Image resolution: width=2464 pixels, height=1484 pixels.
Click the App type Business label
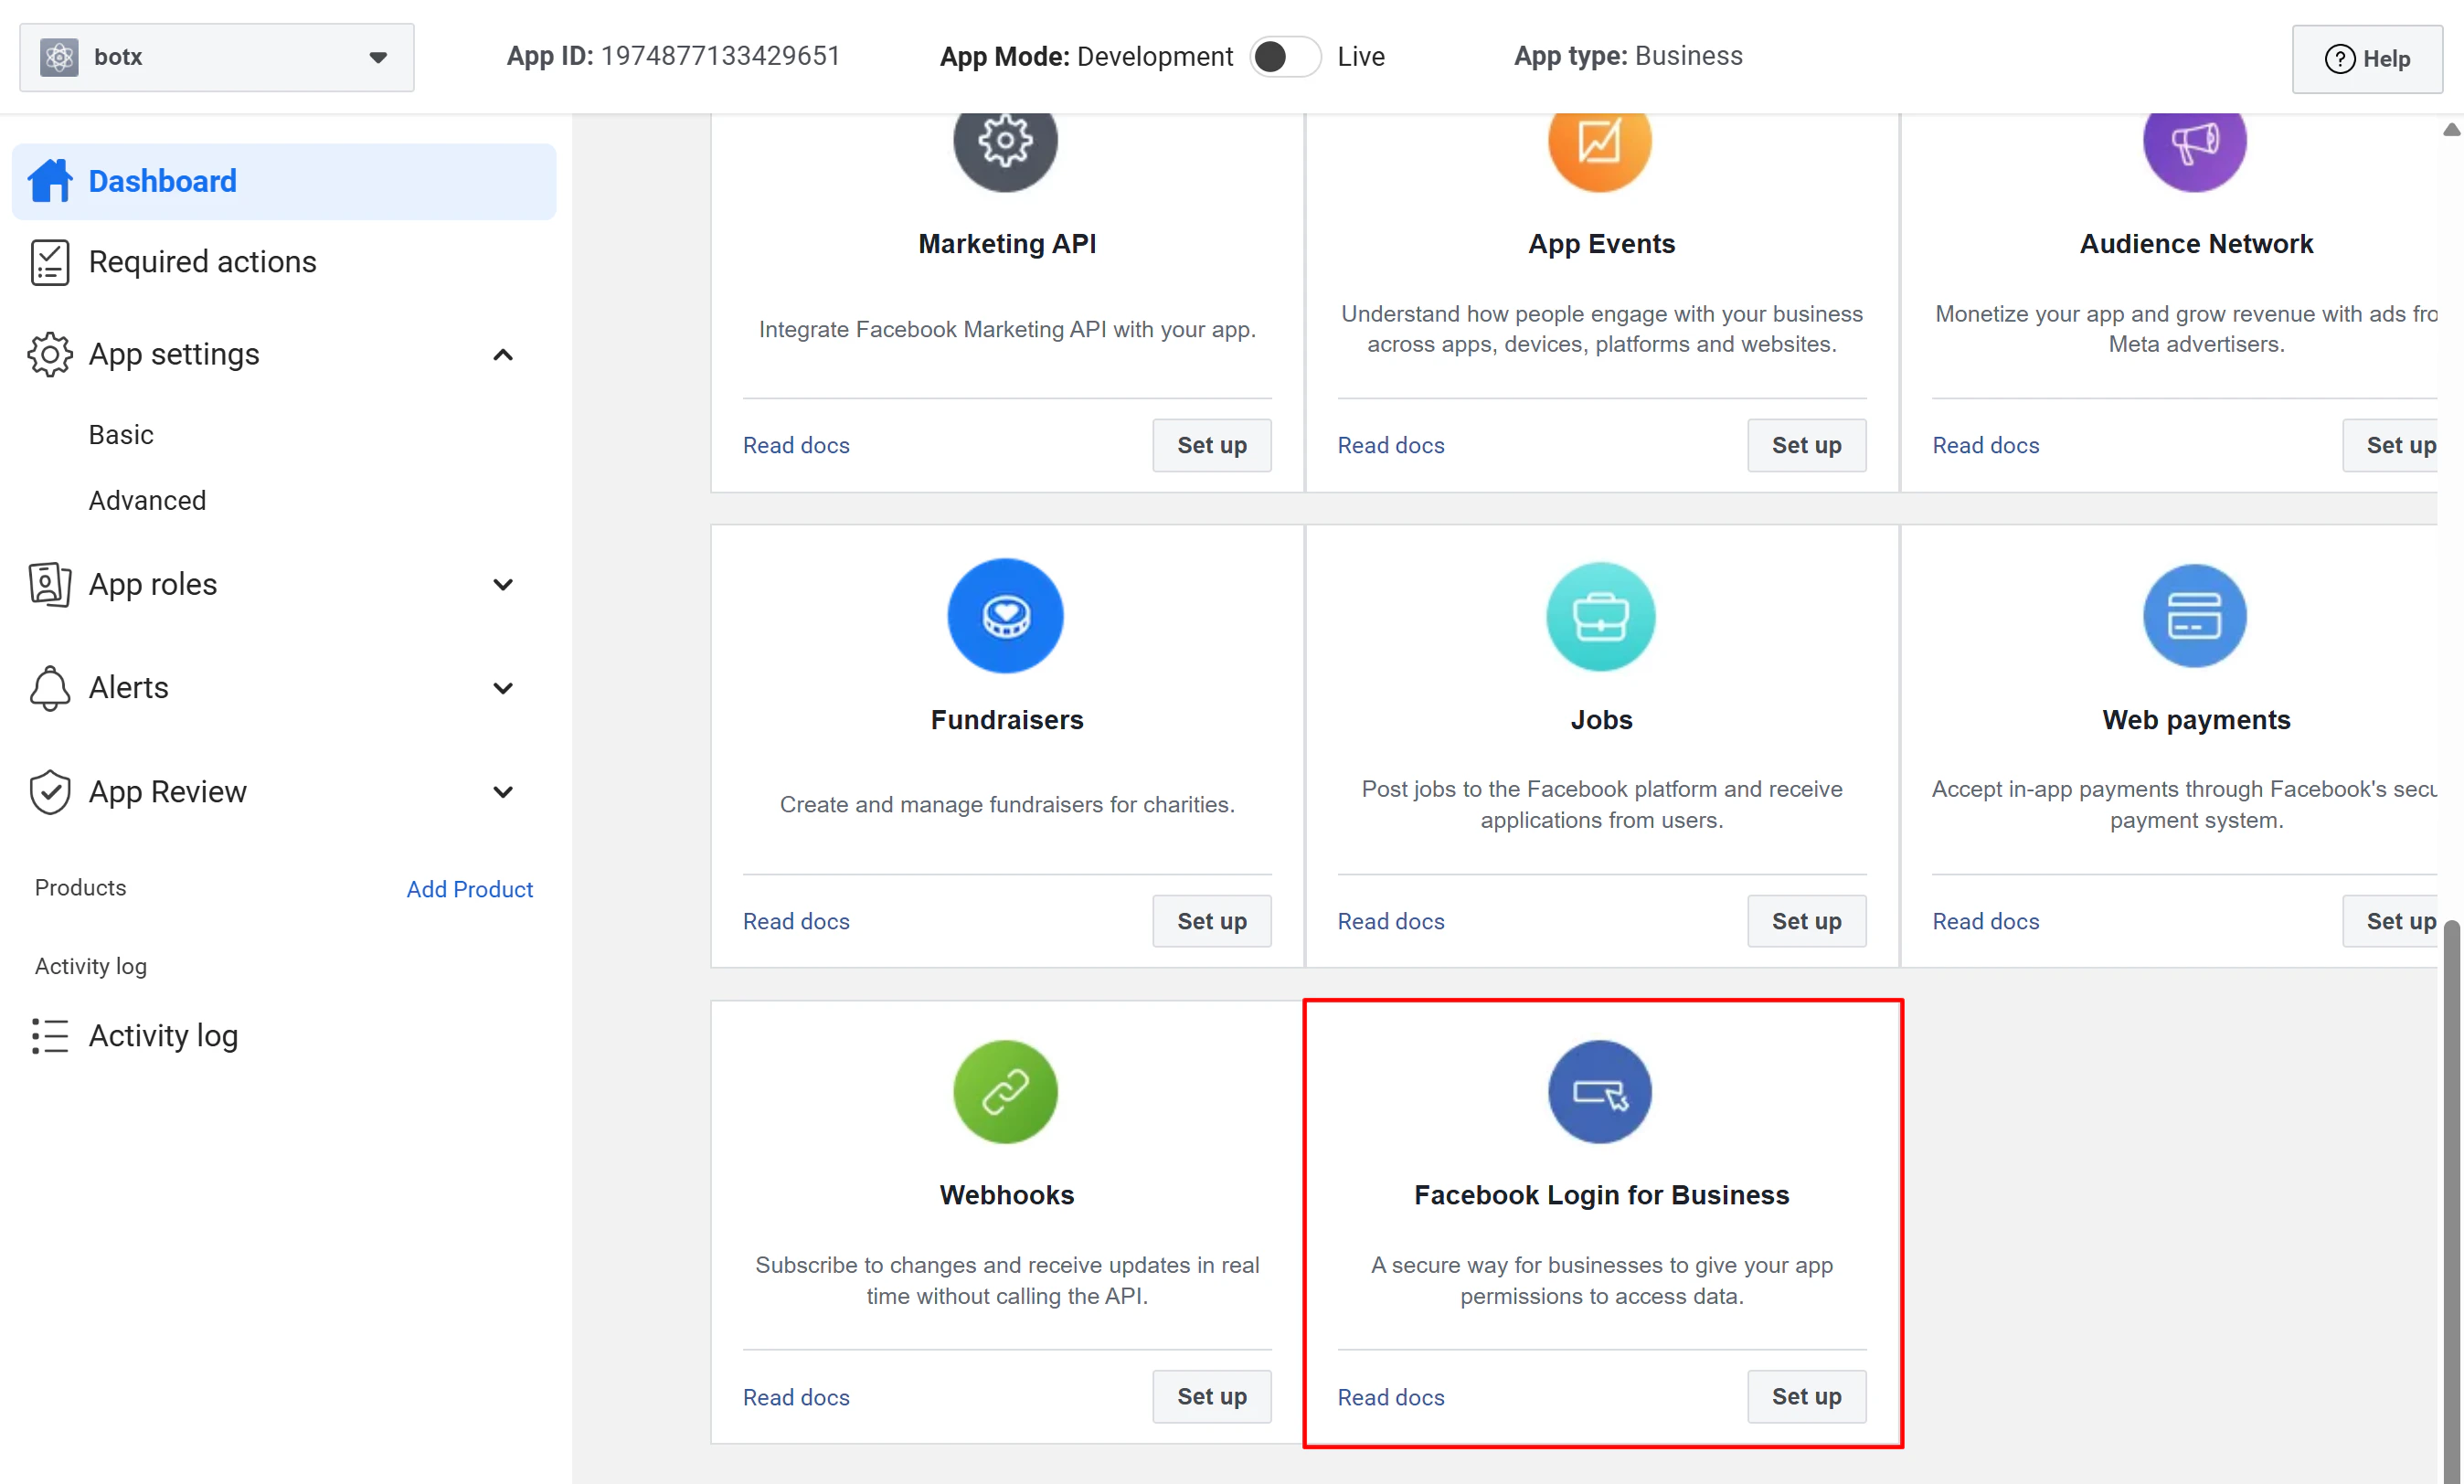[x=1628, y=56]
